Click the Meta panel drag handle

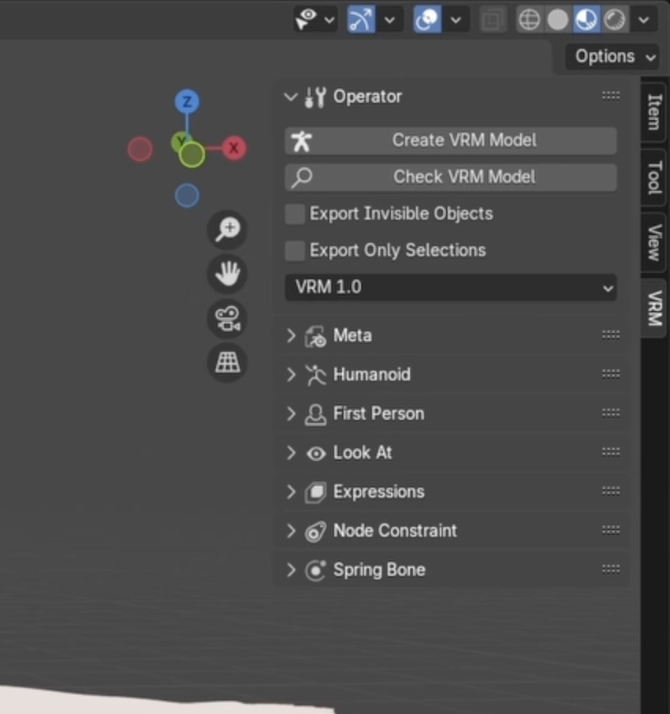(611, 335)
